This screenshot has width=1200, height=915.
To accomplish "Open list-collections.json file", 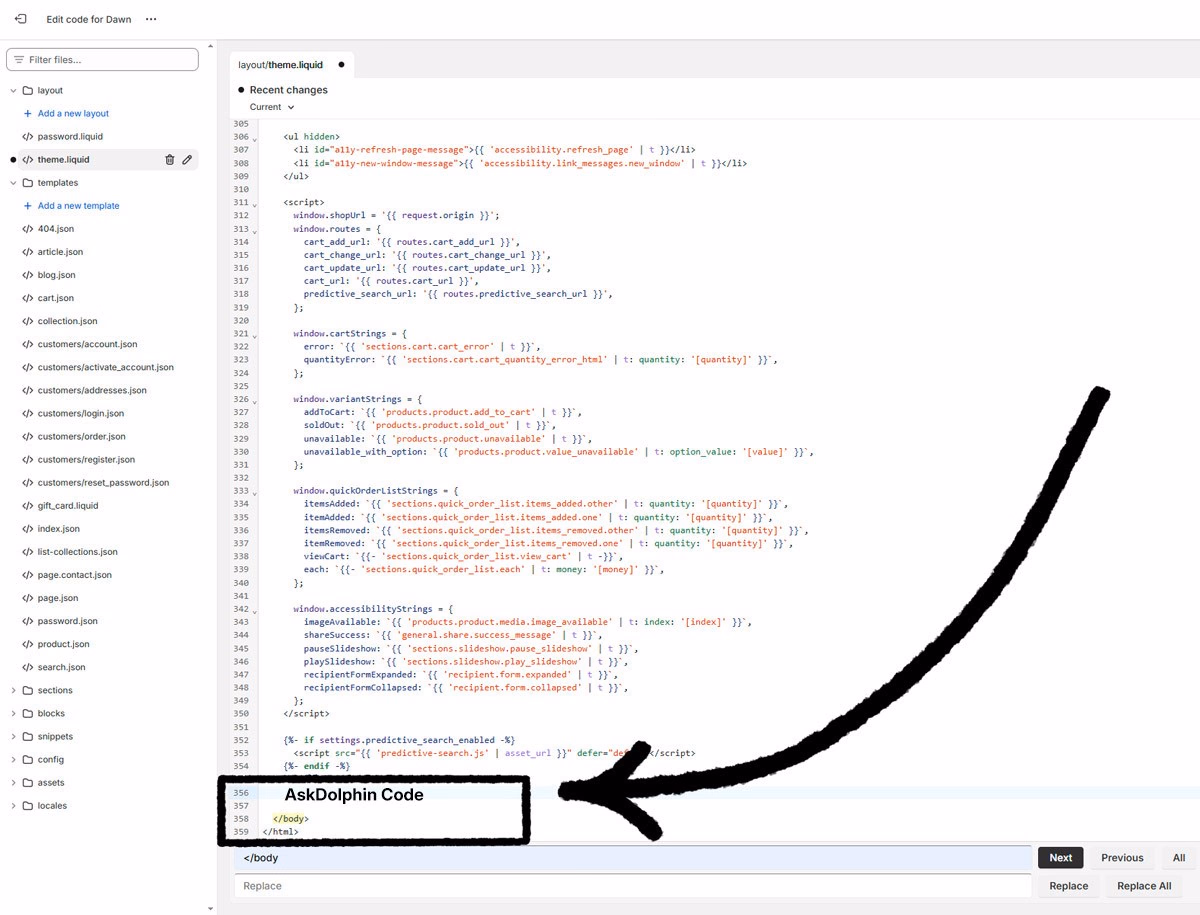I will pos(78,550).
